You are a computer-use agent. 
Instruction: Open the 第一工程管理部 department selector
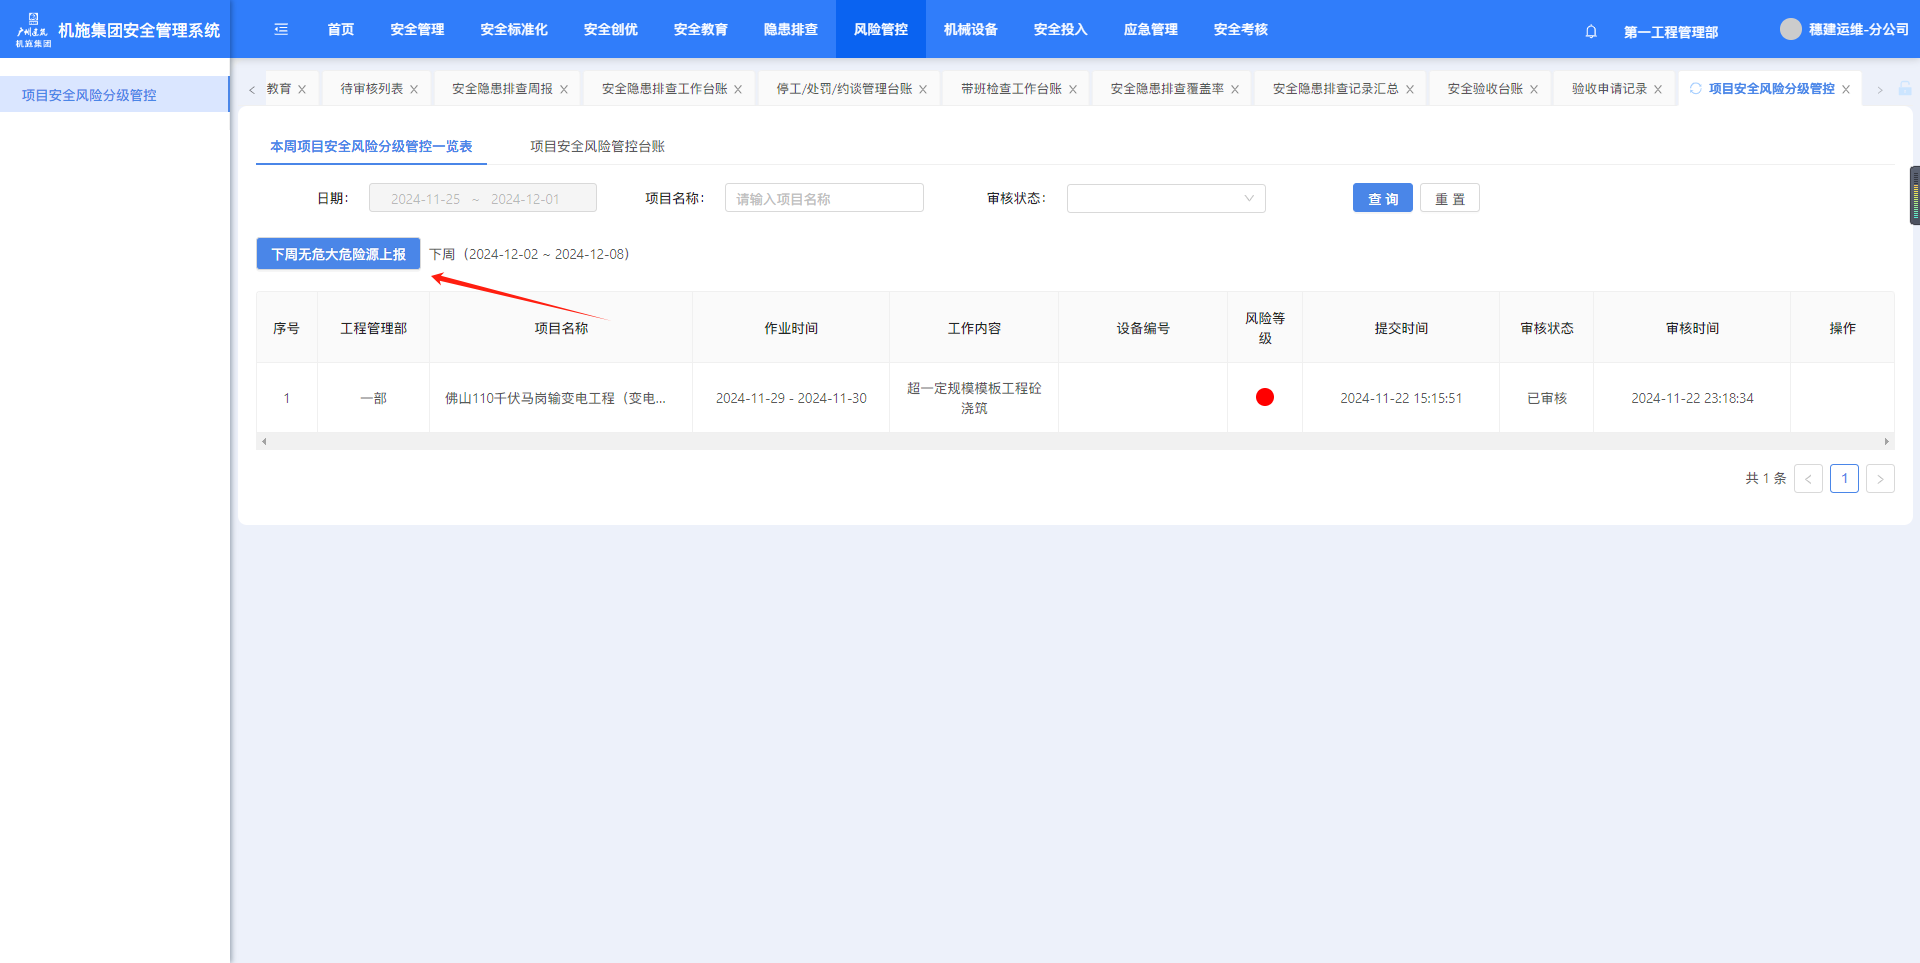click(x=1670, y=32)
